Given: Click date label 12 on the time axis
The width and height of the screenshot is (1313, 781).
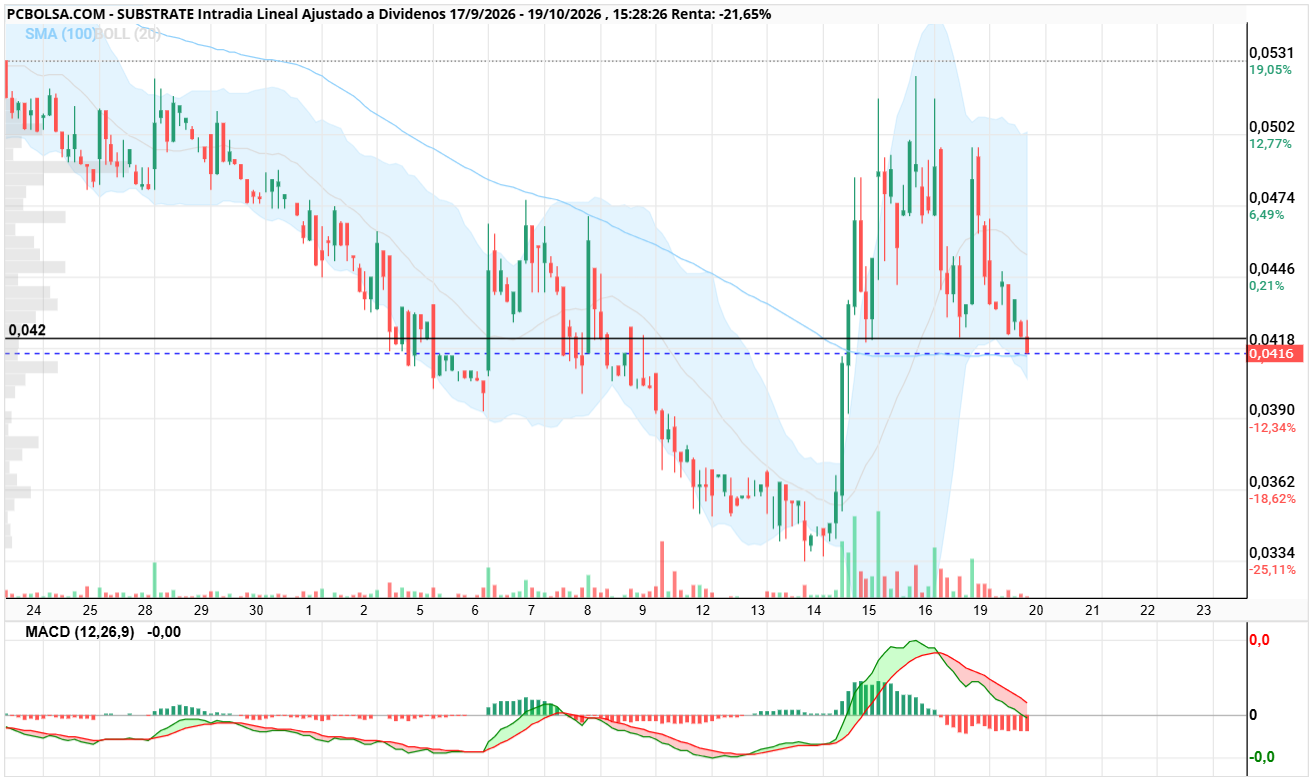Looking at the screenshot, I should coord(703,610).
